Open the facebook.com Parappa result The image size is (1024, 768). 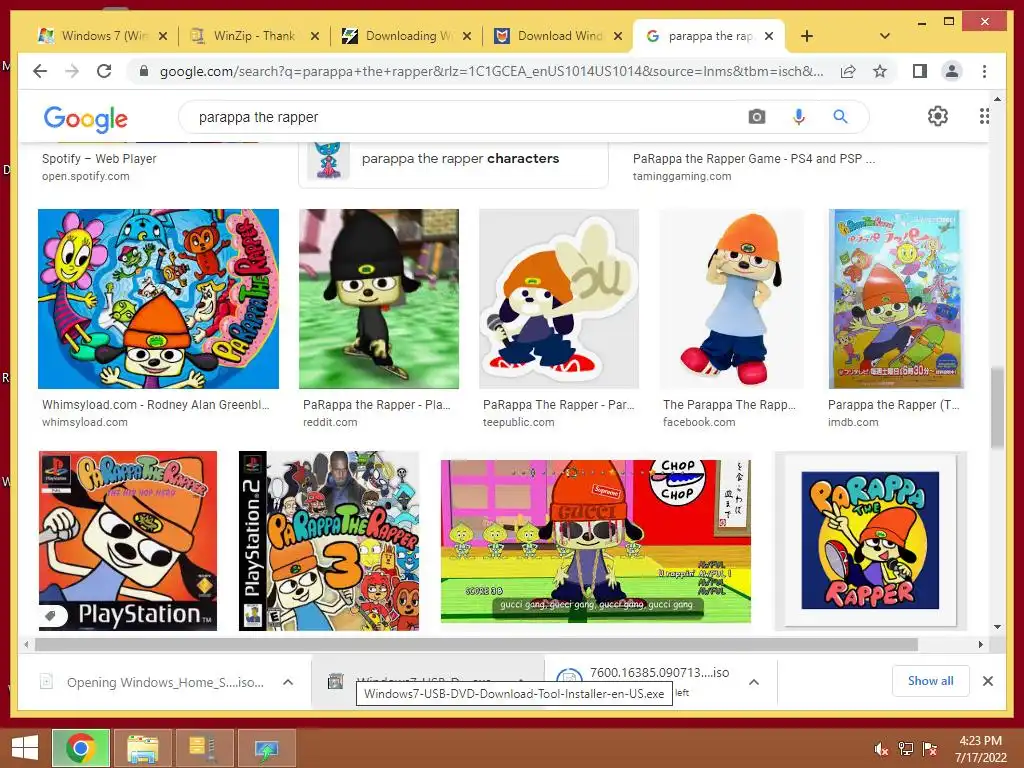[729, 405]
